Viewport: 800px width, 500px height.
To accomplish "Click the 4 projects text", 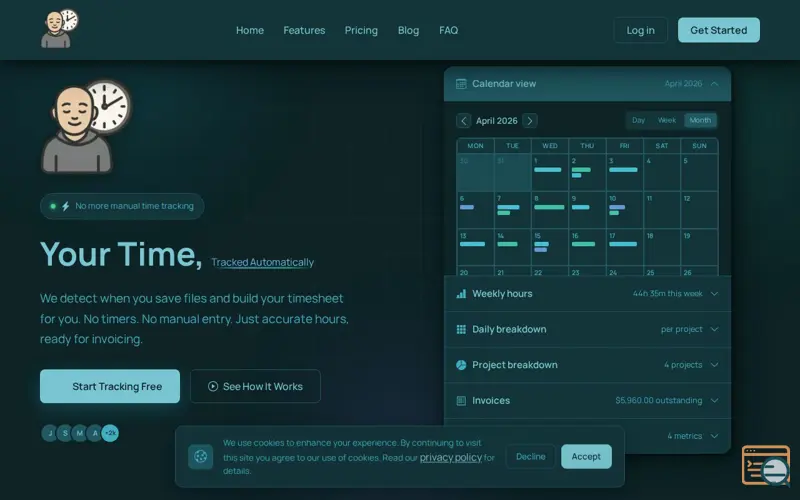I will pos(683,365).
